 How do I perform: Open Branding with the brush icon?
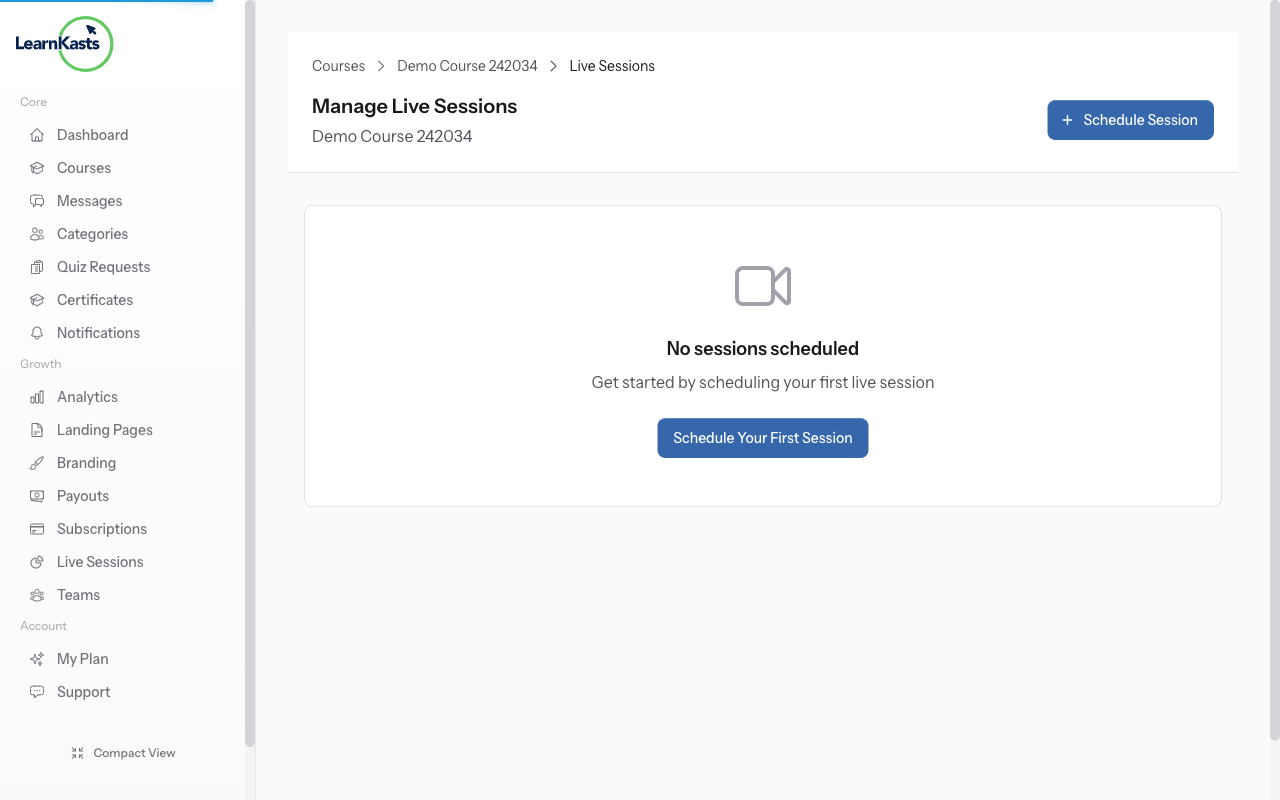click(37, 462)
